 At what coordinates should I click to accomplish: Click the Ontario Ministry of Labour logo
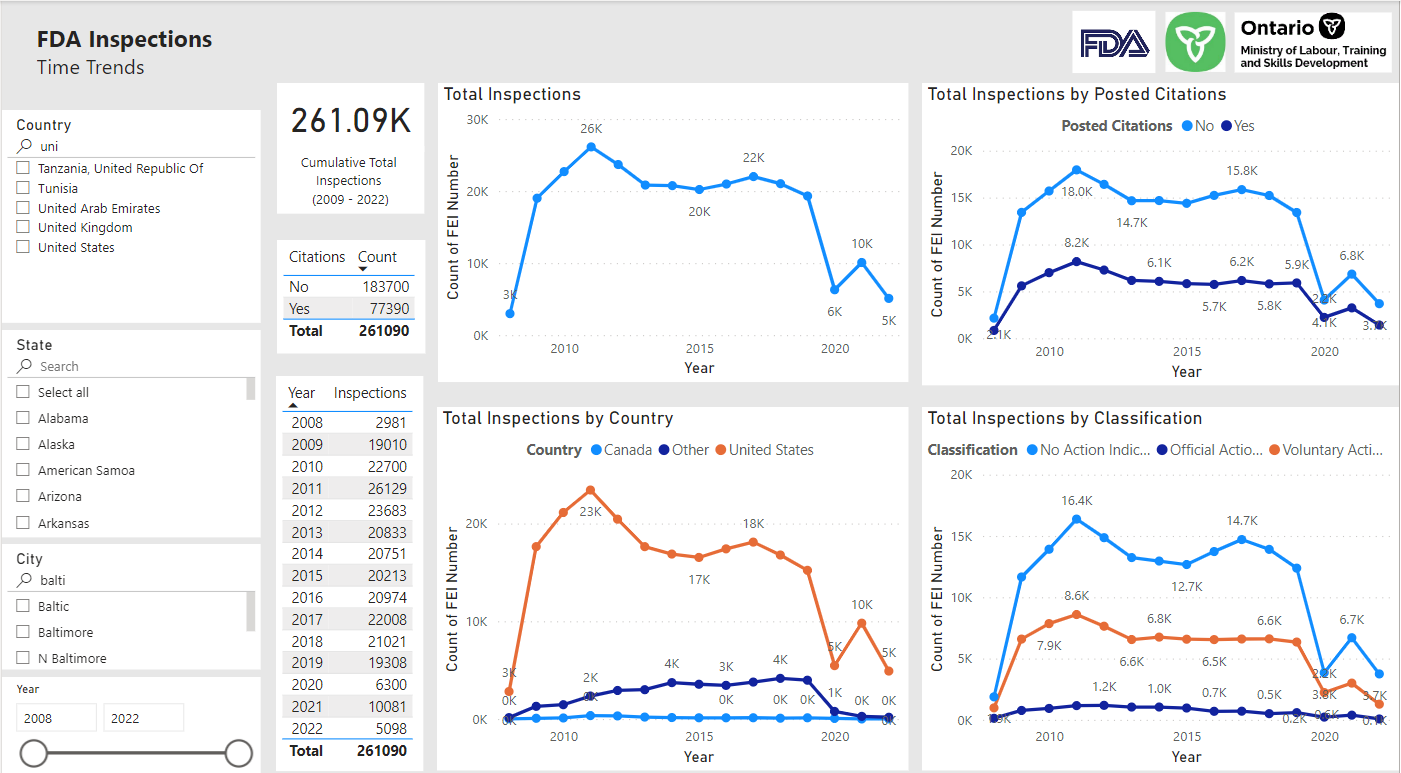[x=1313, y=43]
